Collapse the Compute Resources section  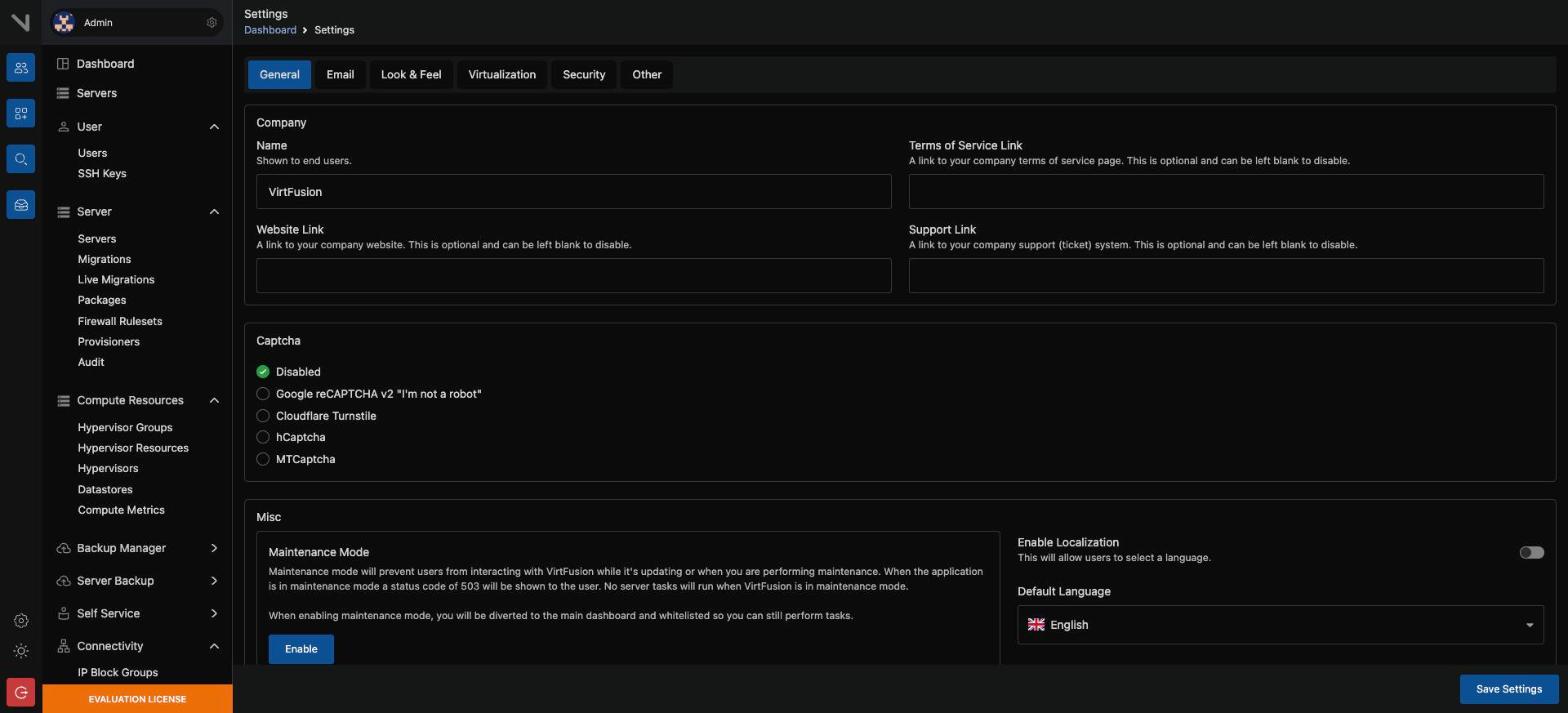point(214,401)
